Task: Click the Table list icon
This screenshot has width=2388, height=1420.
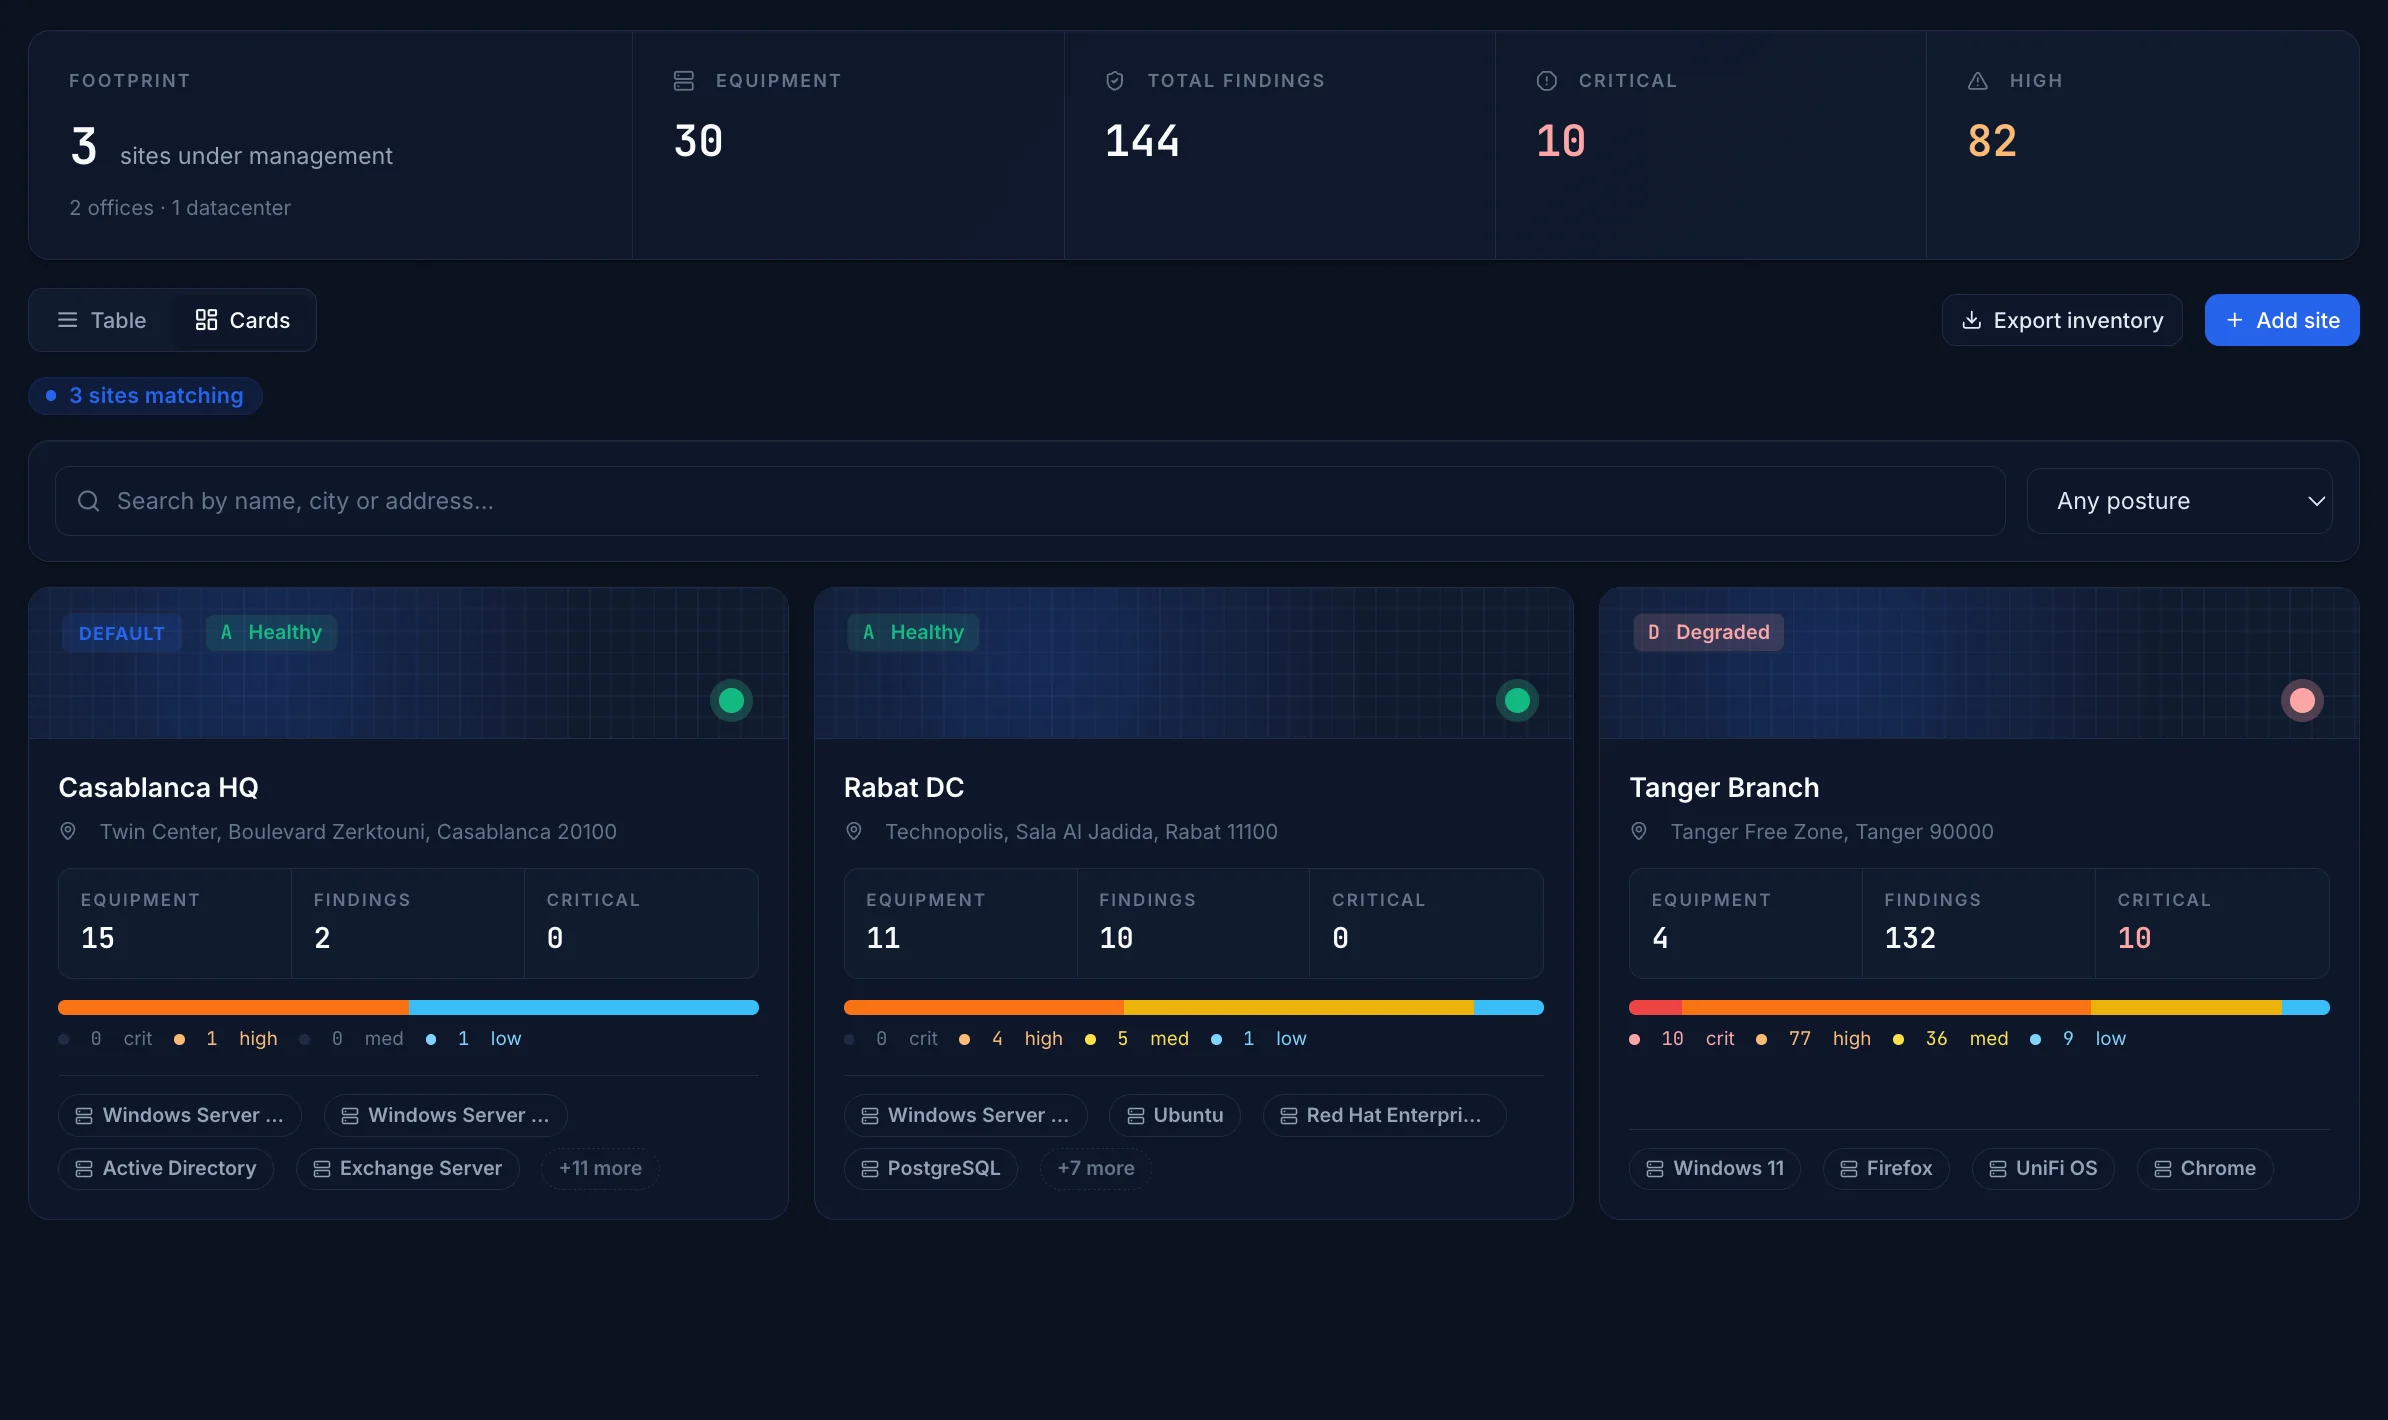Action: (x=68, y=320)
